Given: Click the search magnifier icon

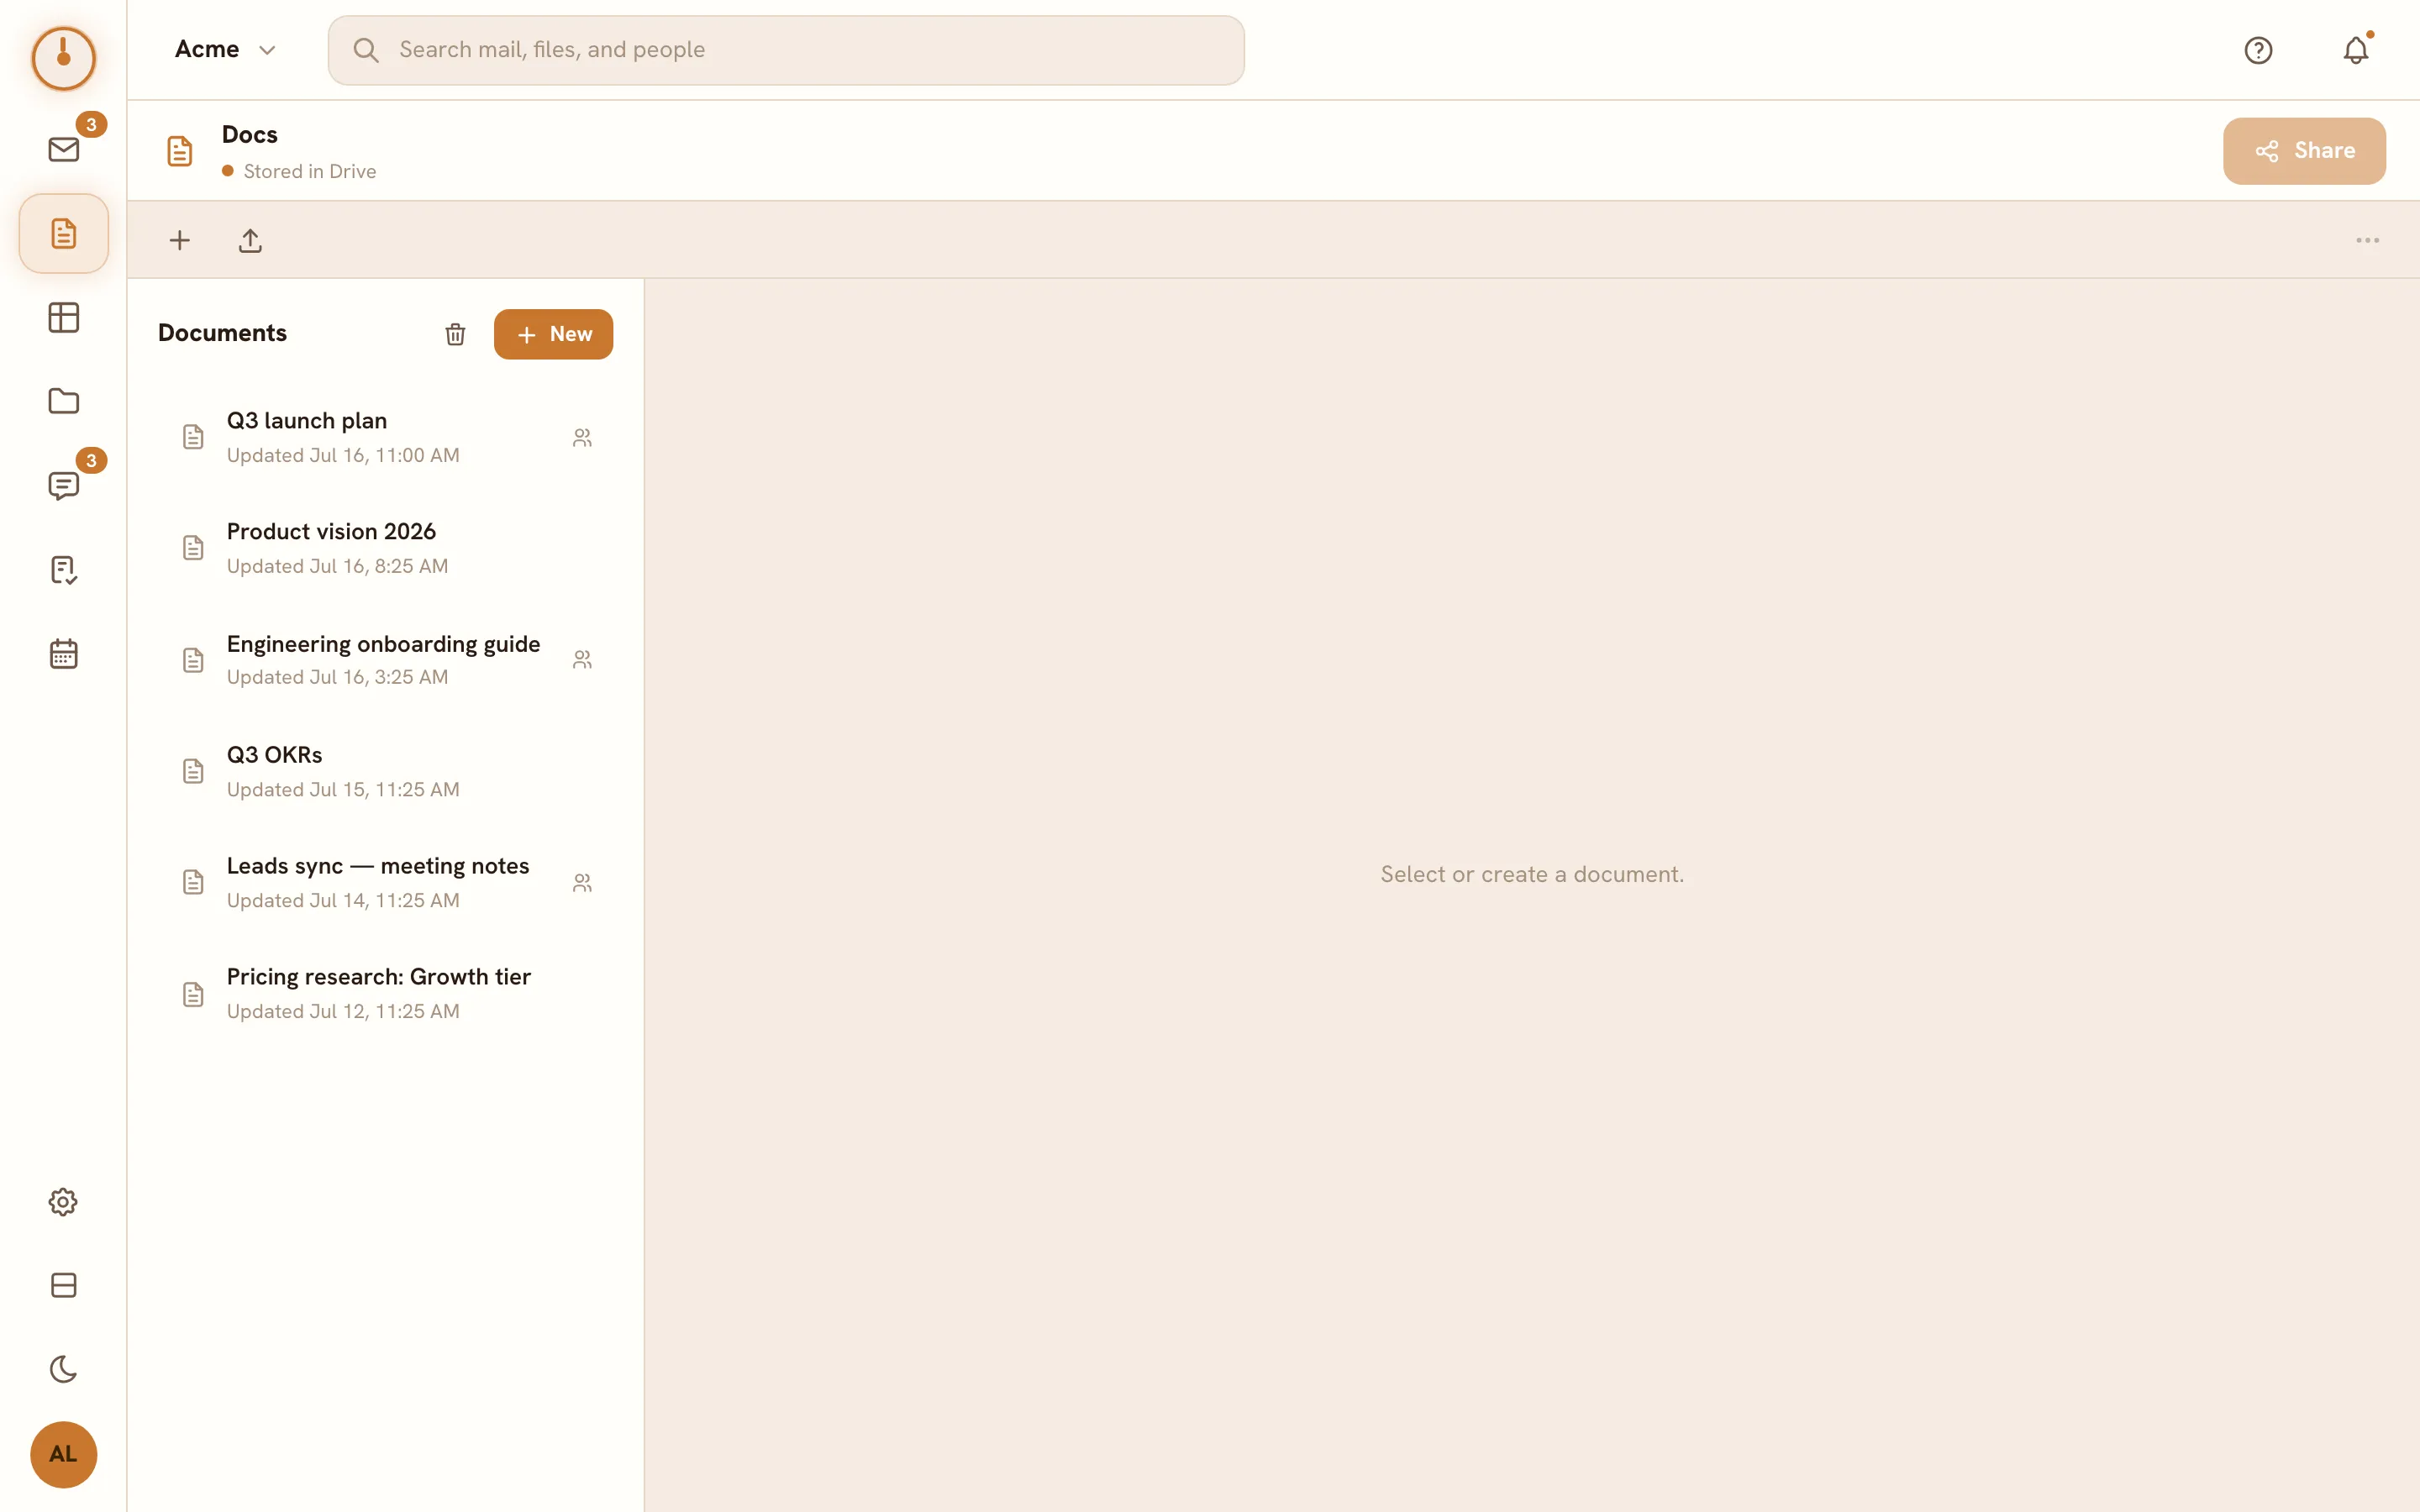Looking at the screenshot, I should click(366, 50).
